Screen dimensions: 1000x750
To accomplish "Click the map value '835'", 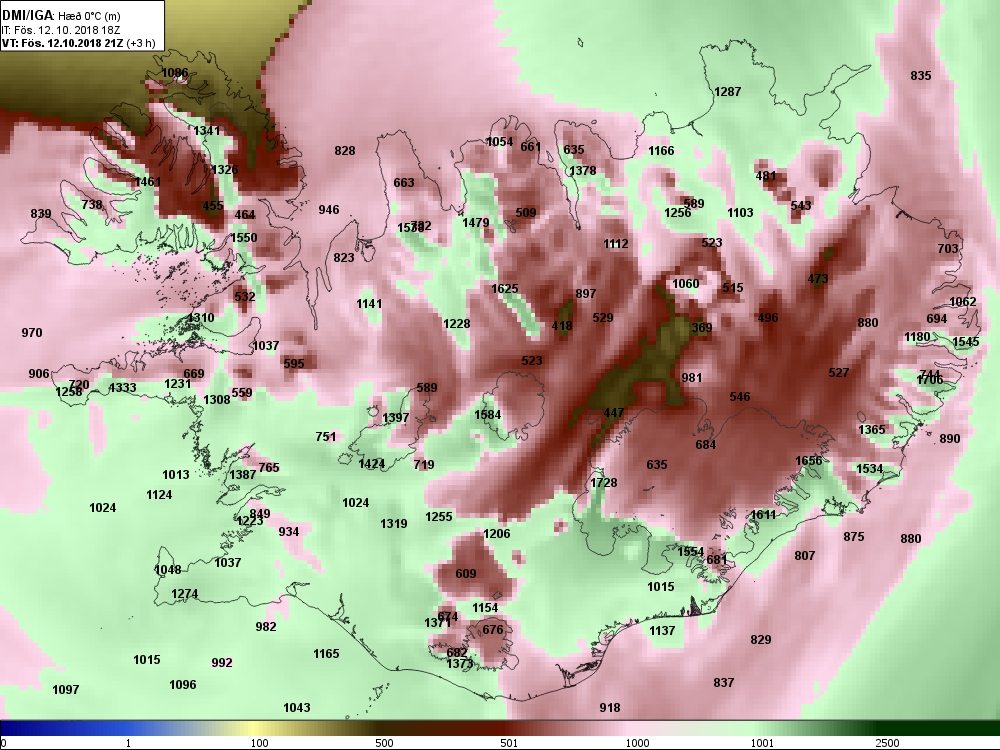I will 920,76.
